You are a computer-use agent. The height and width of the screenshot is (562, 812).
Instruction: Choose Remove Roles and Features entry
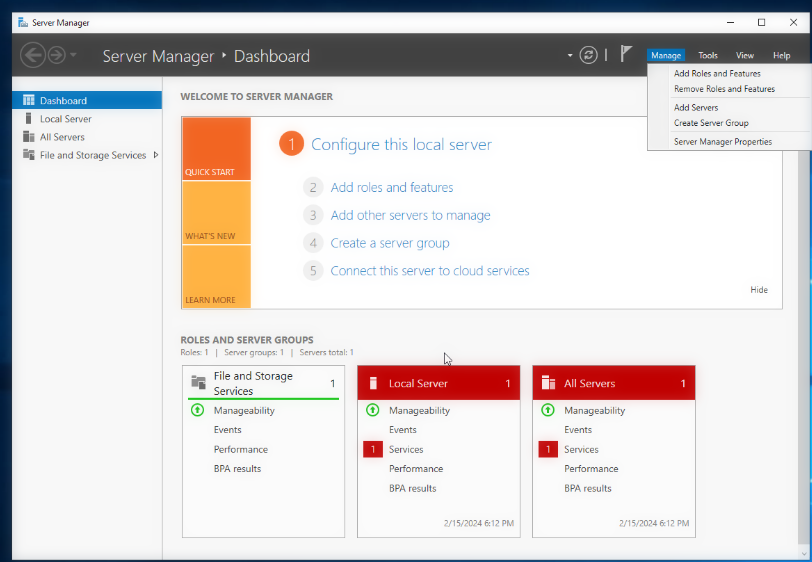tap(724, 89)
